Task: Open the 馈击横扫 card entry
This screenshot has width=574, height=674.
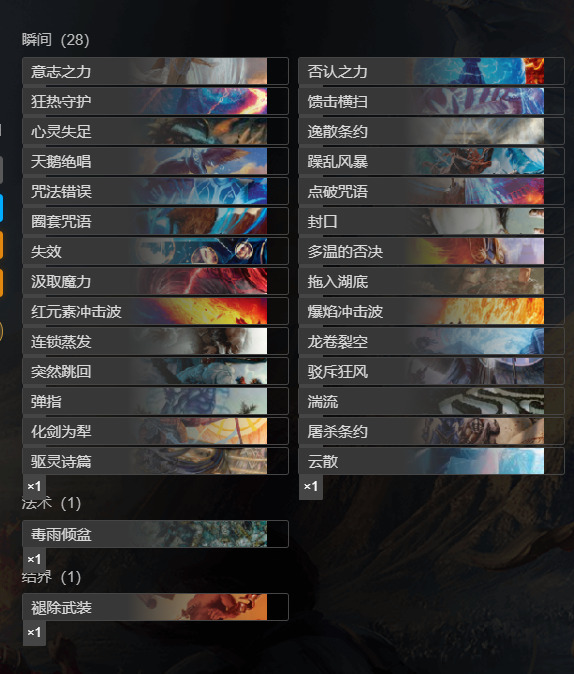Action: click(431, 101)
